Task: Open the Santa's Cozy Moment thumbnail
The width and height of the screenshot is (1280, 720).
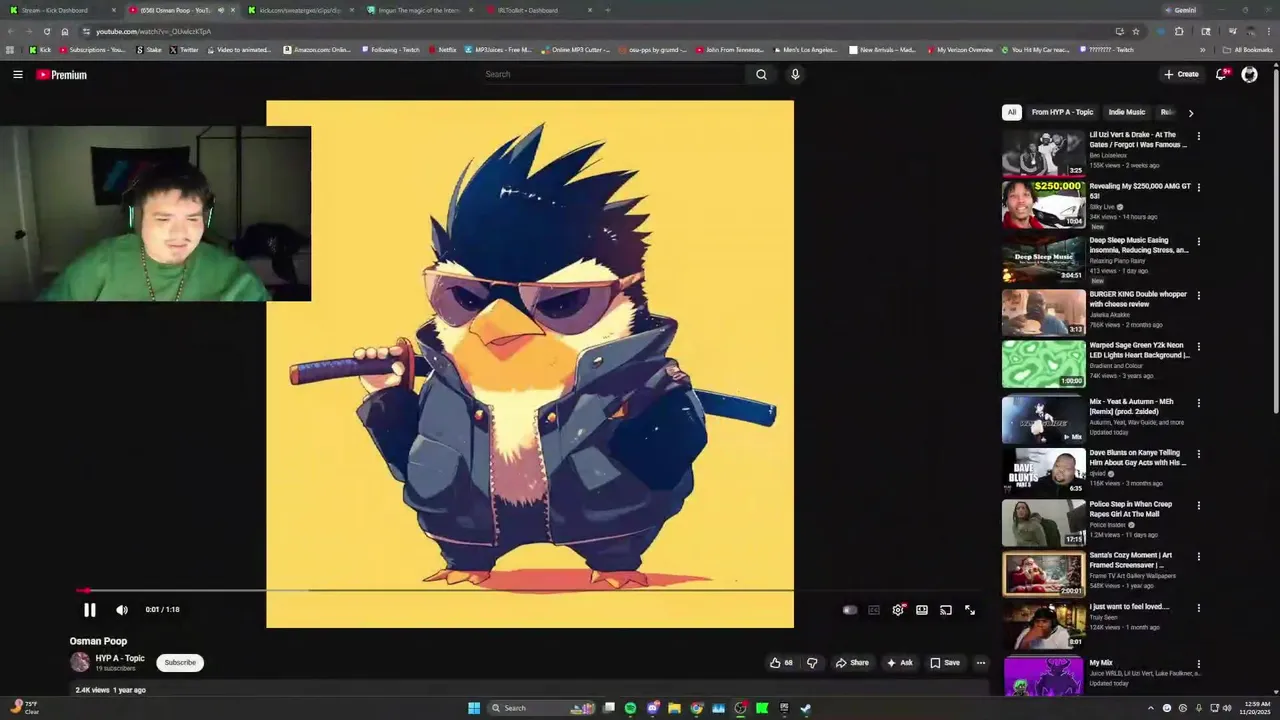Action: coord(1043,574)
